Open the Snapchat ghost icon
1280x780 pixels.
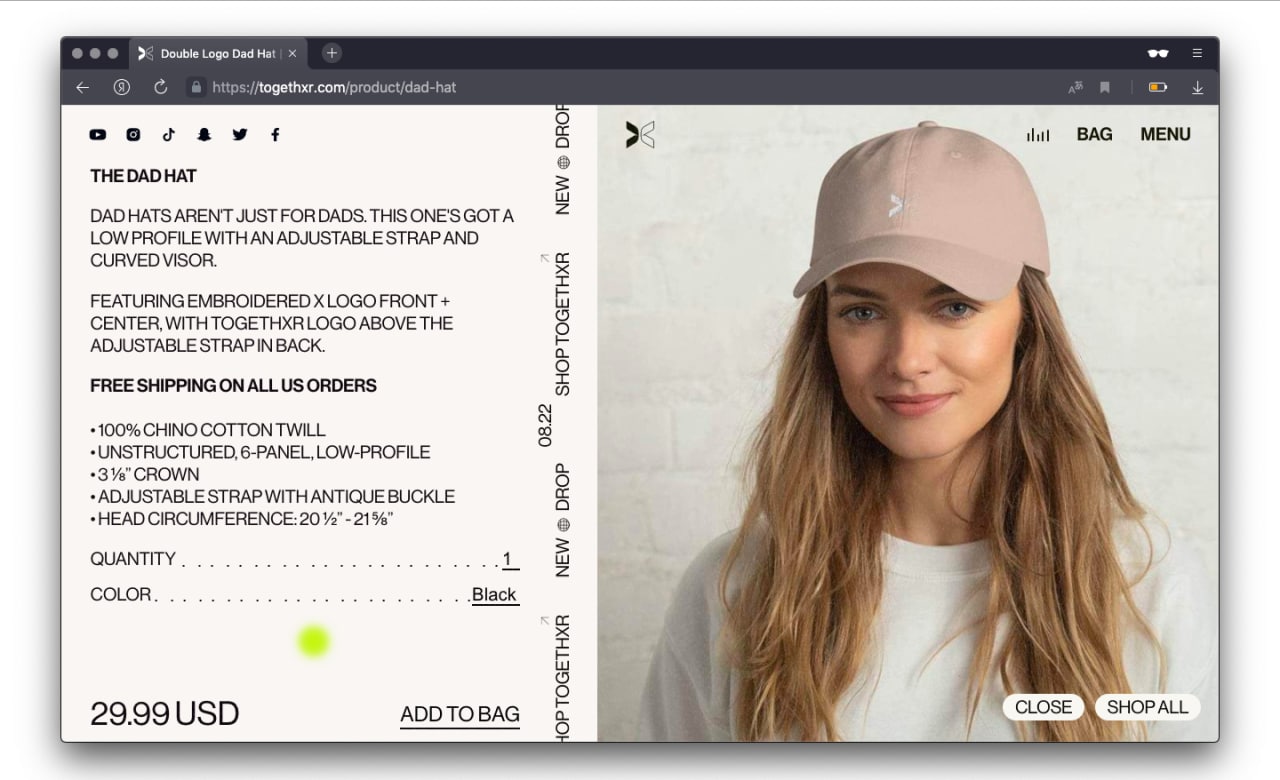click(x=204, y=134)
